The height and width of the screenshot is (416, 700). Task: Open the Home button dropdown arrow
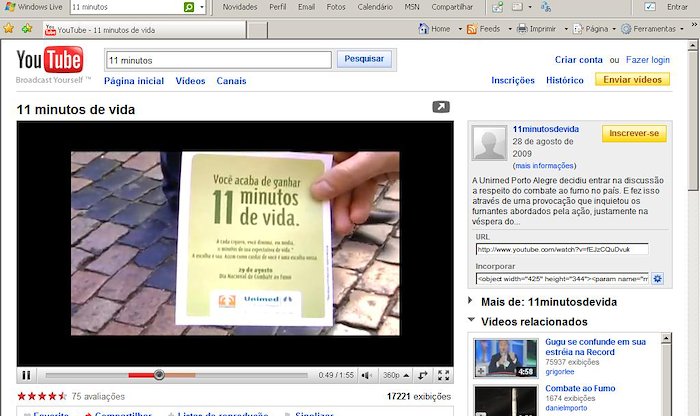pos(460,29)
